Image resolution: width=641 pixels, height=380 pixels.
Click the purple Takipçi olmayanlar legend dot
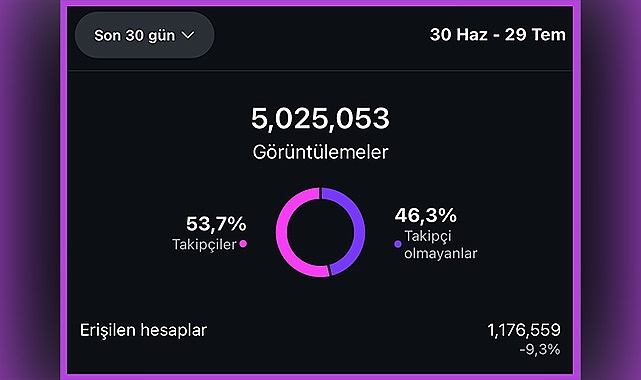pos(398,244)
